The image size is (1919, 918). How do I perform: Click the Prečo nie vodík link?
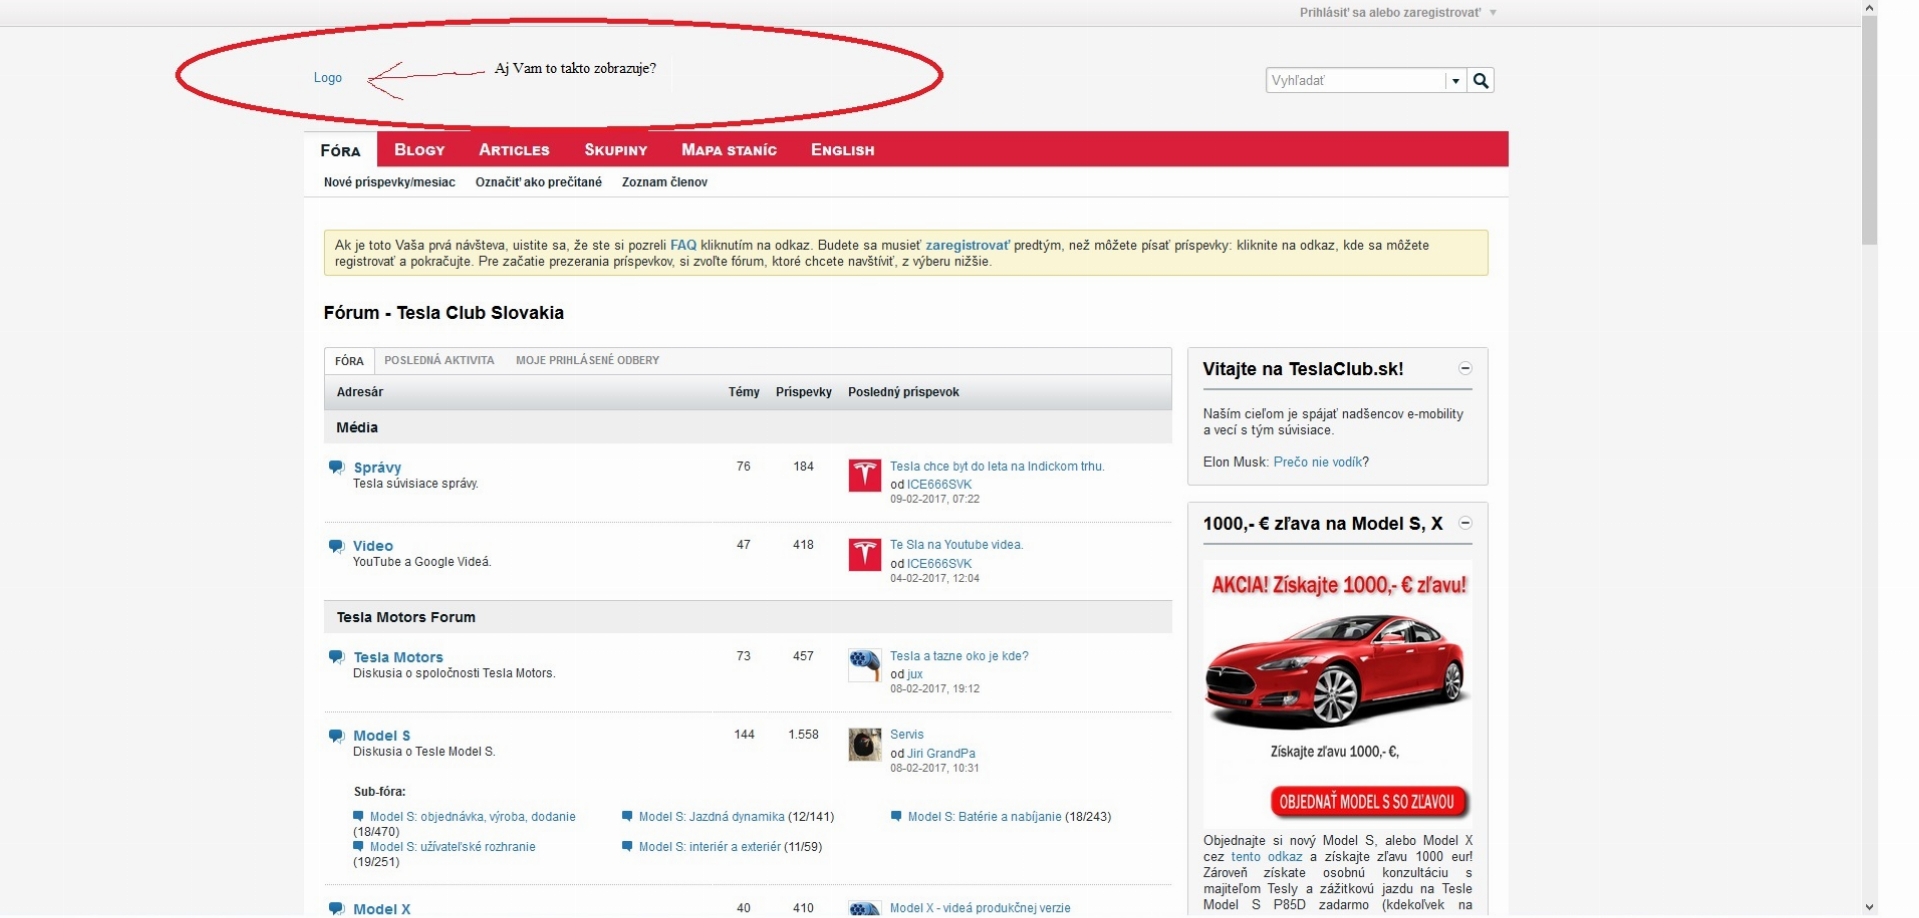pos(1318,462)
